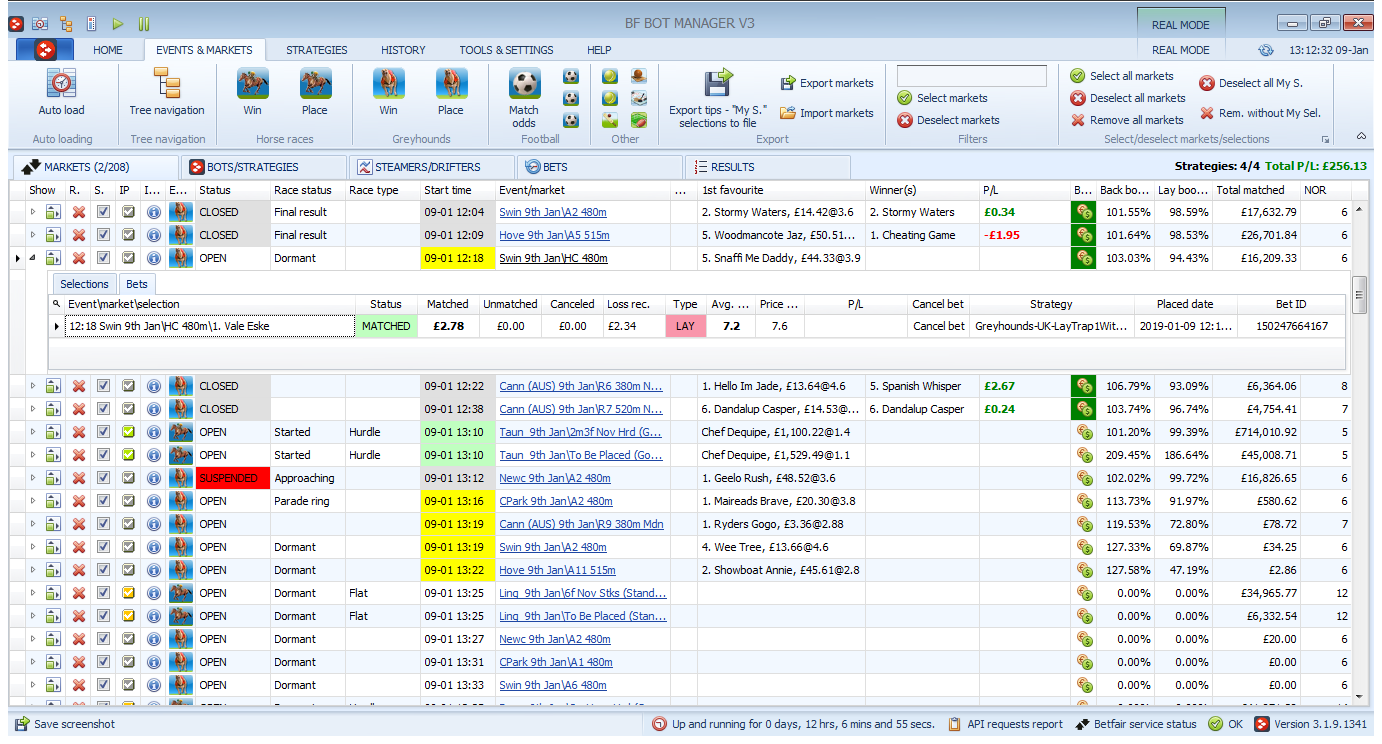Open the Cann (AUS) R9 380m Mdn link

pos(581,524)
